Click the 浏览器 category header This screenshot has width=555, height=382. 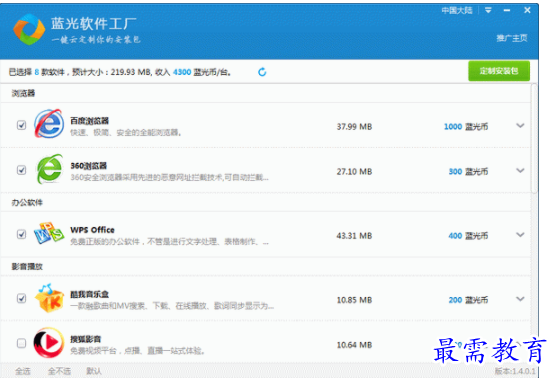click(23, 93)
